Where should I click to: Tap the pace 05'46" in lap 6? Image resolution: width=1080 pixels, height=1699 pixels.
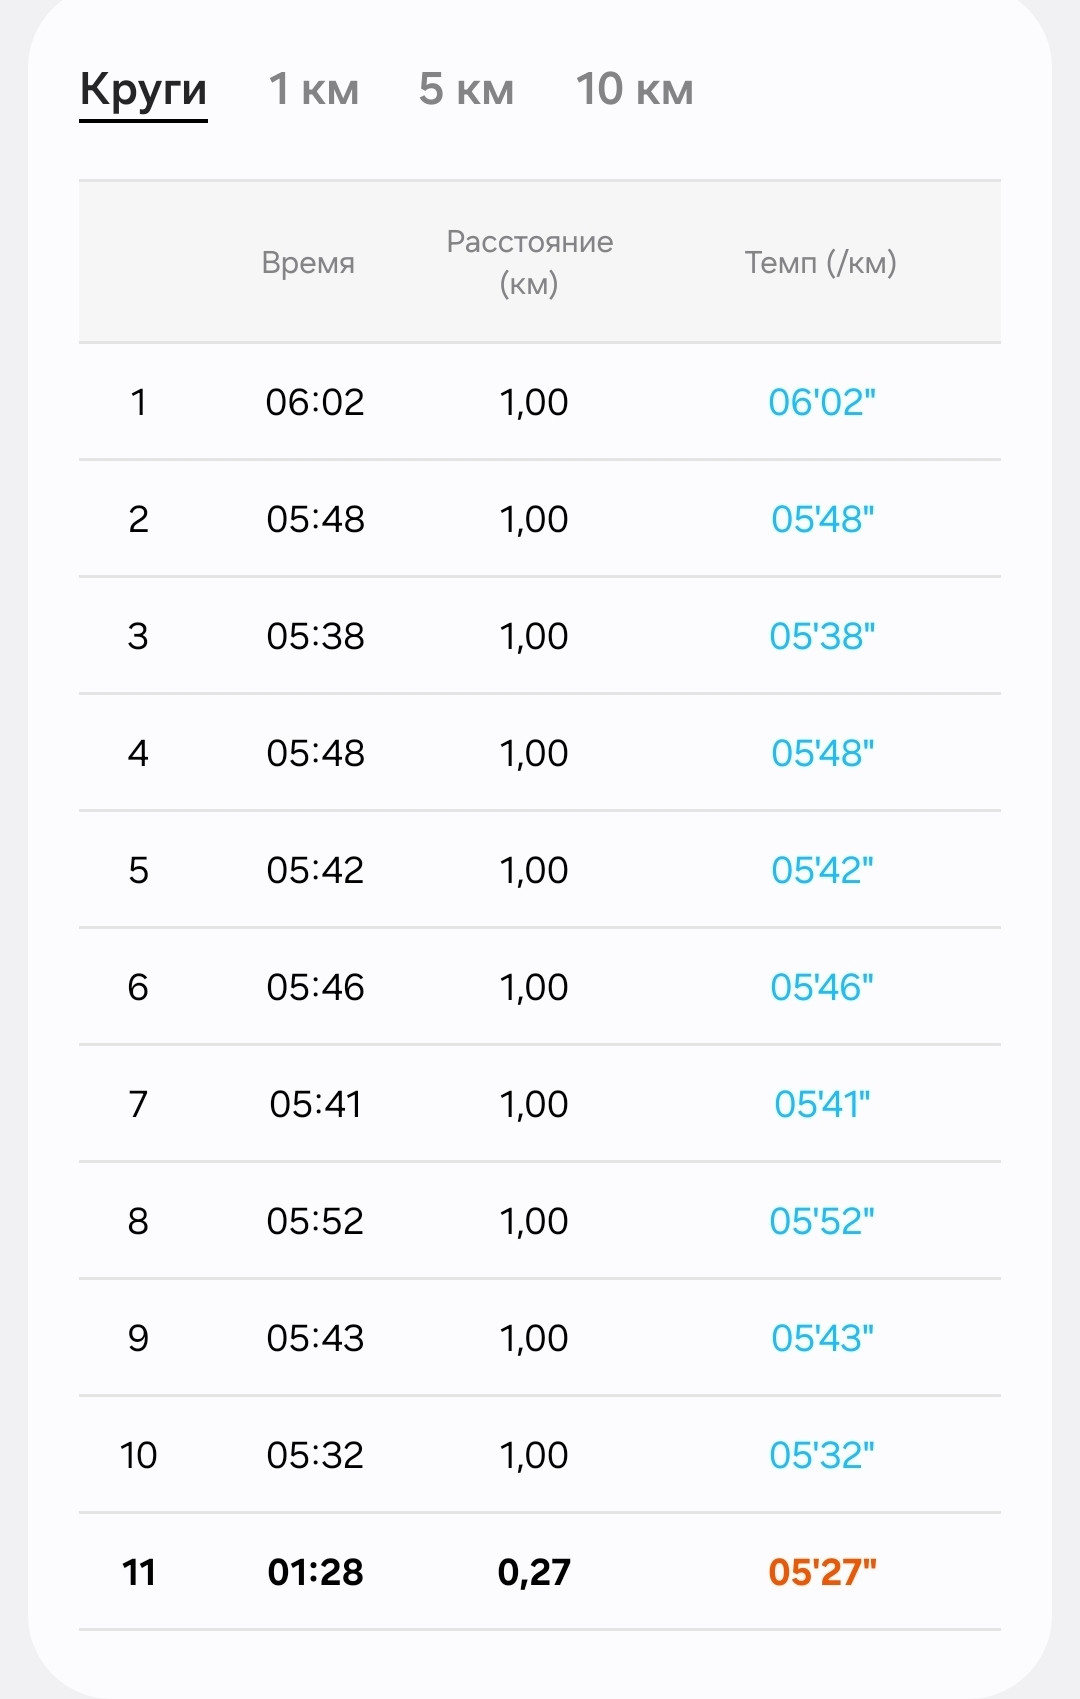pos(822,987)
